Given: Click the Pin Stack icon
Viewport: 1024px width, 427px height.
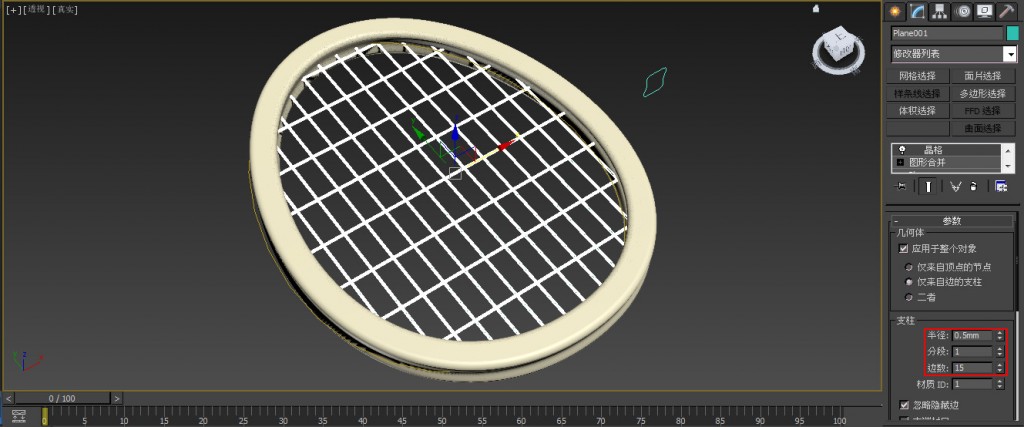Looking at the screenshot, I should pyautogui.click(x=901, y=187).
